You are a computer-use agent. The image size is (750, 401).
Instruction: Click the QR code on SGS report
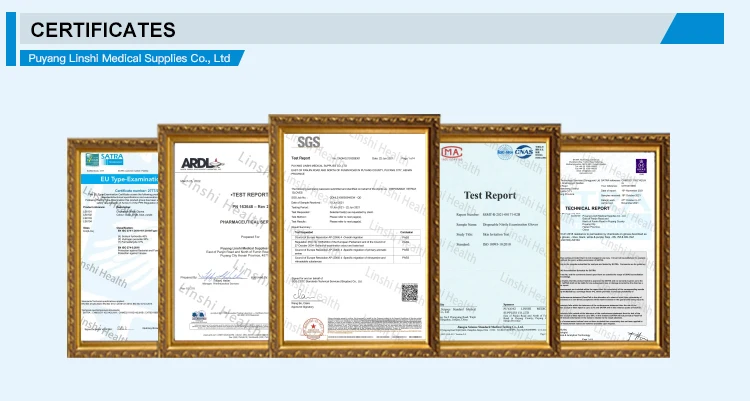pos(409,292)
